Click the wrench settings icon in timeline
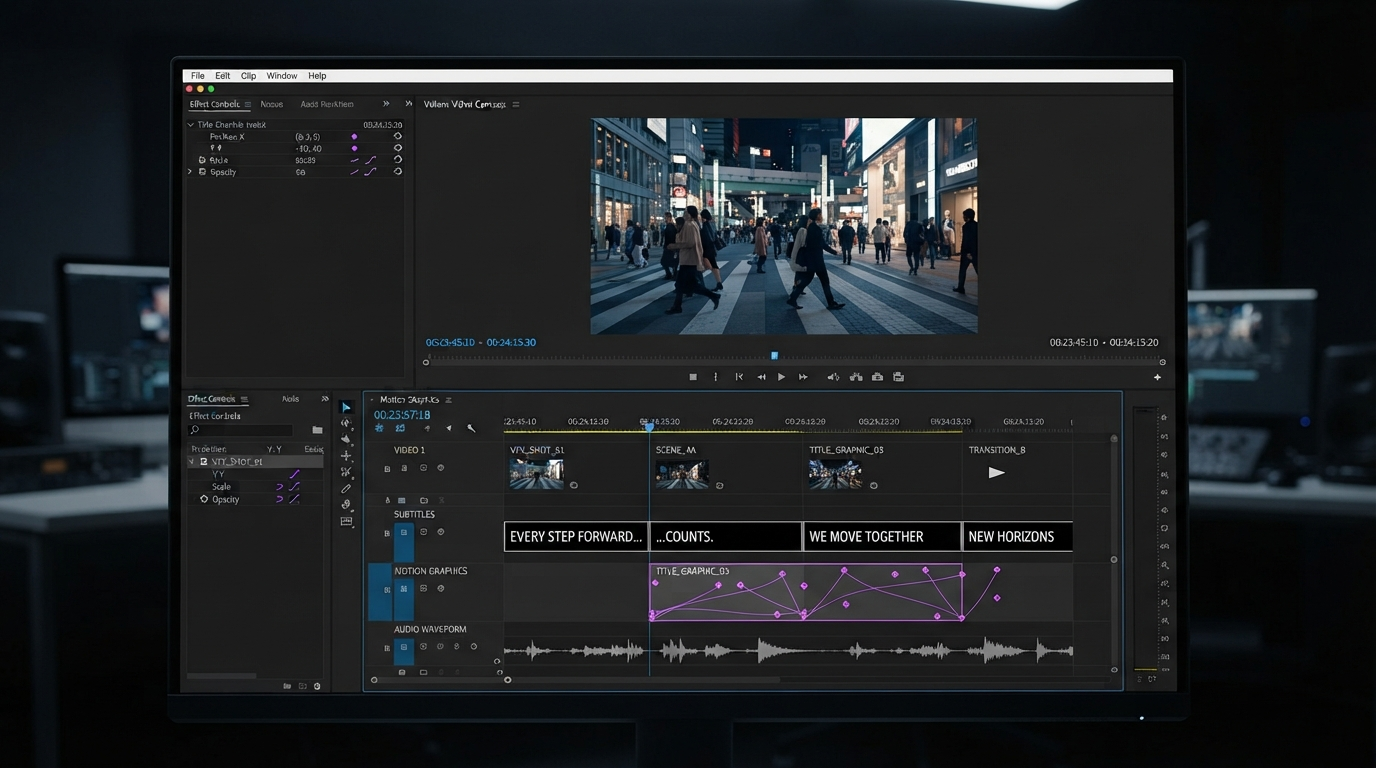Screen dimensions: 1376x768 coord(471,428)
